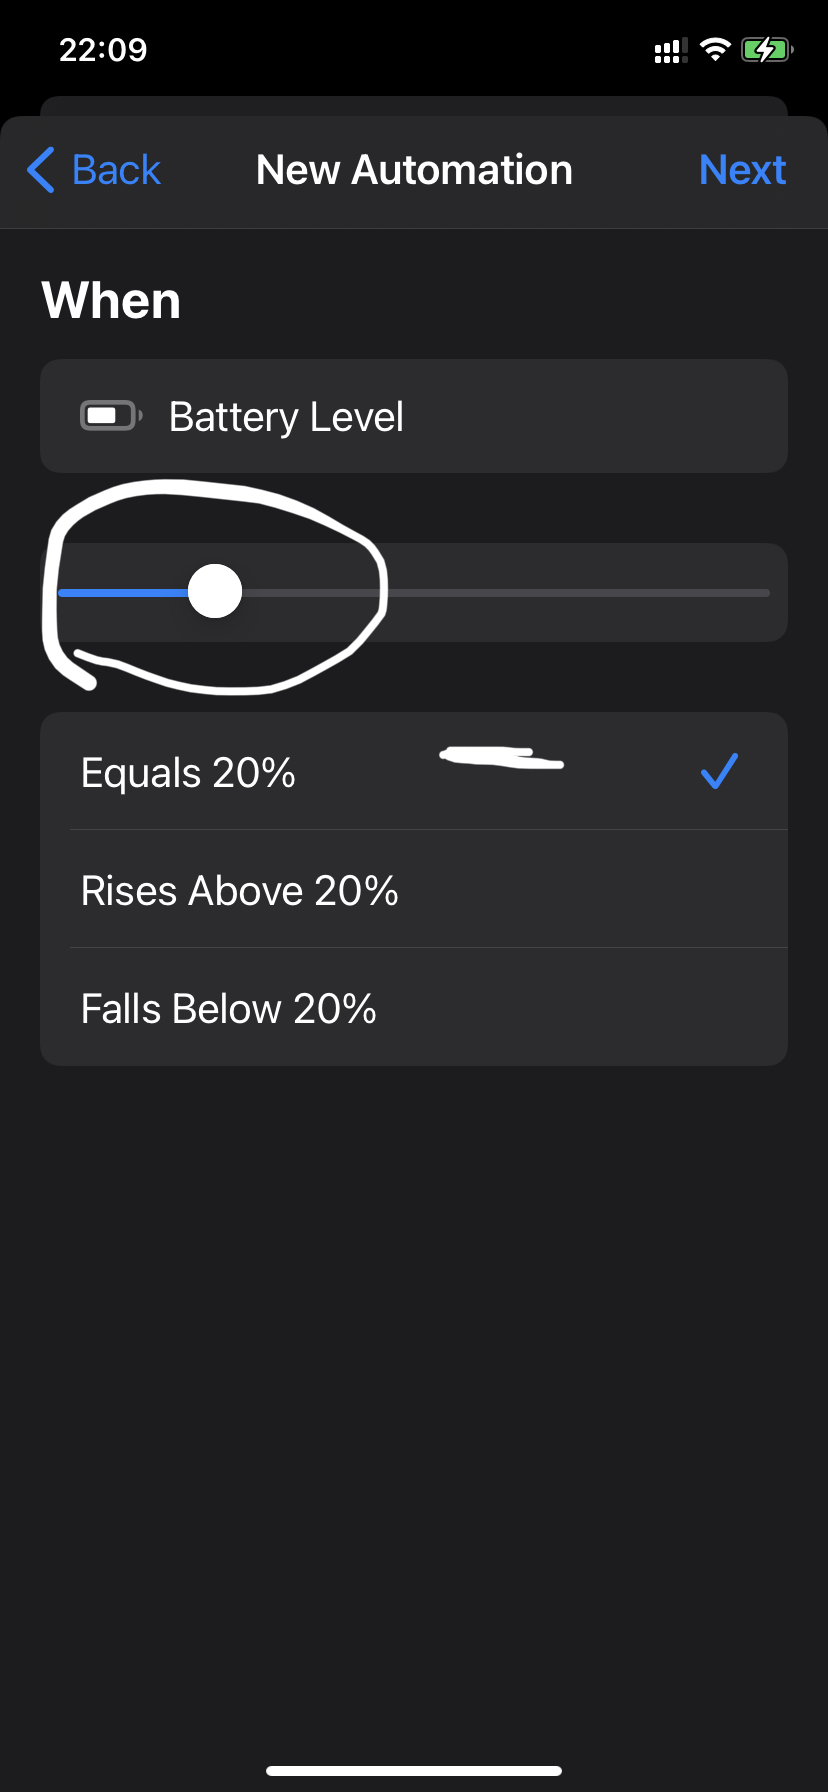Tap the 22:09 clock in the status bar
Image resolution: width=828 pixels, height=1792 pixels.
coord(103,50)
